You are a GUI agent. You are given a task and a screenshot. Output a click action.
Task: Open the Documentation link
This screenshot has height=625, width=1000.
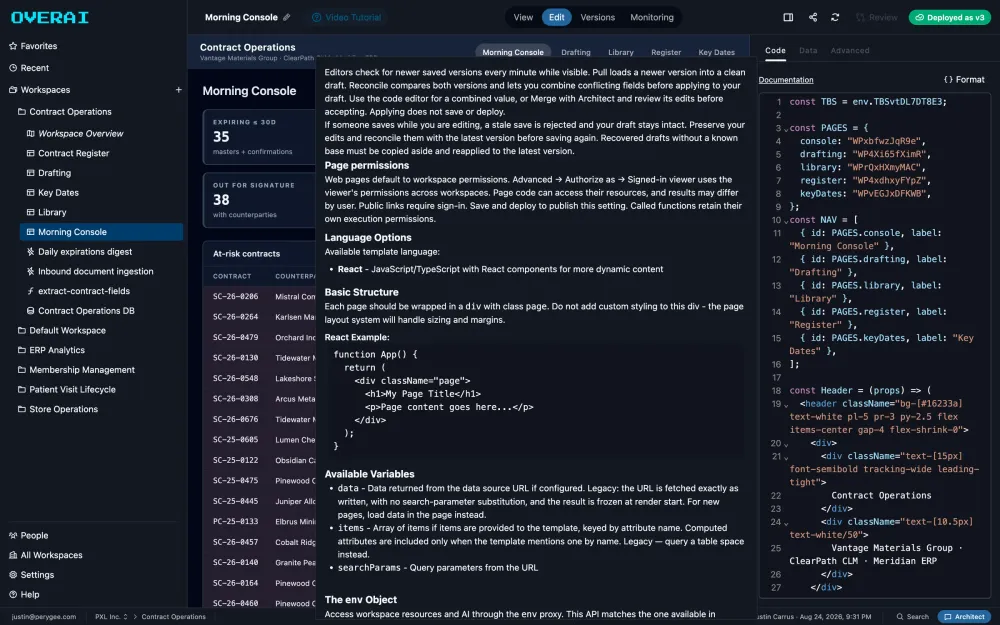786,80
